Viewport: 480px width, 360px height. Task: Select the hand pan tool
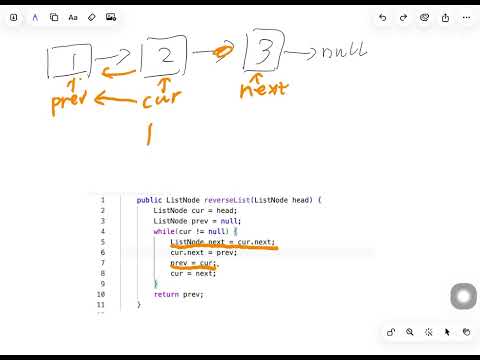click(x=466, y=332)
